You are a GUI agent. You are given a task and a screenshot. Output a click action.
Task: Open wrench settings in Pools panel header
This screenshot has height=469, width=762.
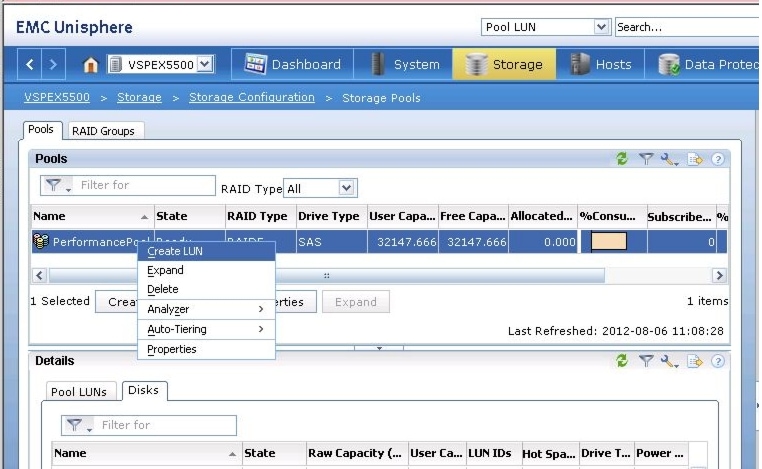(x=669, y=159)
